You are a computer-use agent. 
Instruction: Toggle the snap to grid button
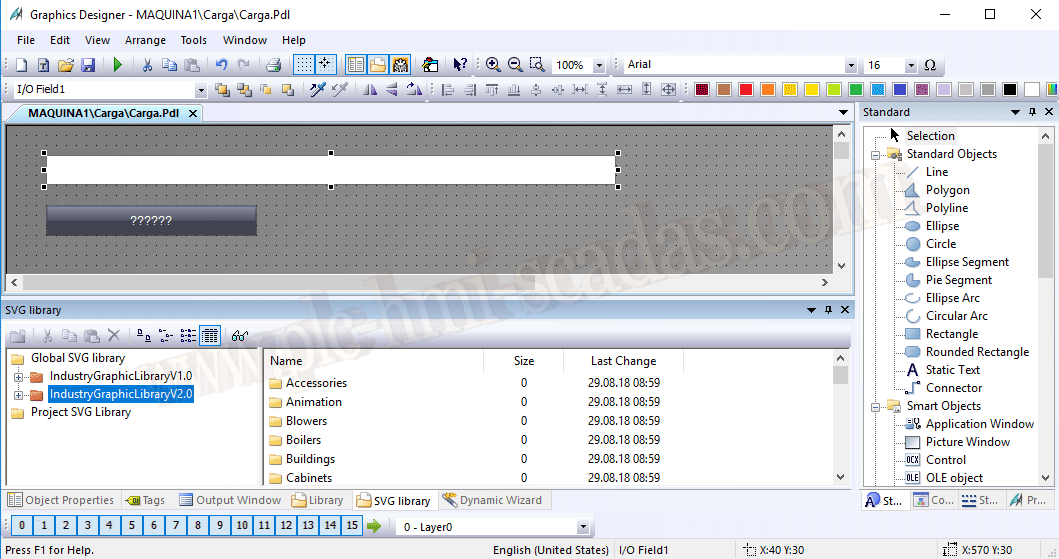coord(326,65)
